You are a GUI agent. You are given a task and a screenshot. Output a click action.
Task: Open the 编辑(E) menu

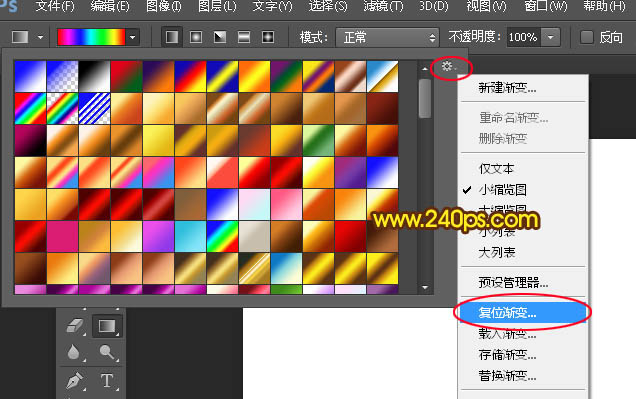point(110,6)
